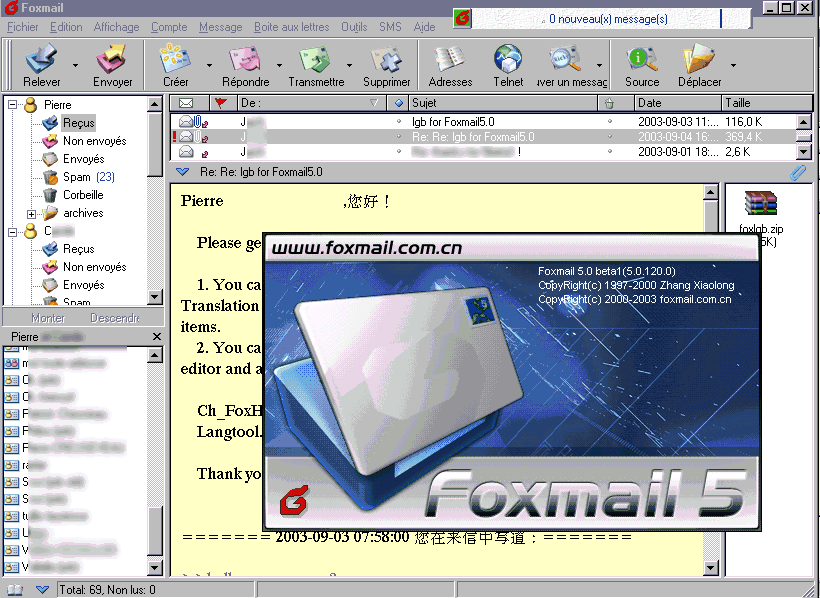
Task: Click the paperclip icon in the preview header
Action: coord(798,172)
